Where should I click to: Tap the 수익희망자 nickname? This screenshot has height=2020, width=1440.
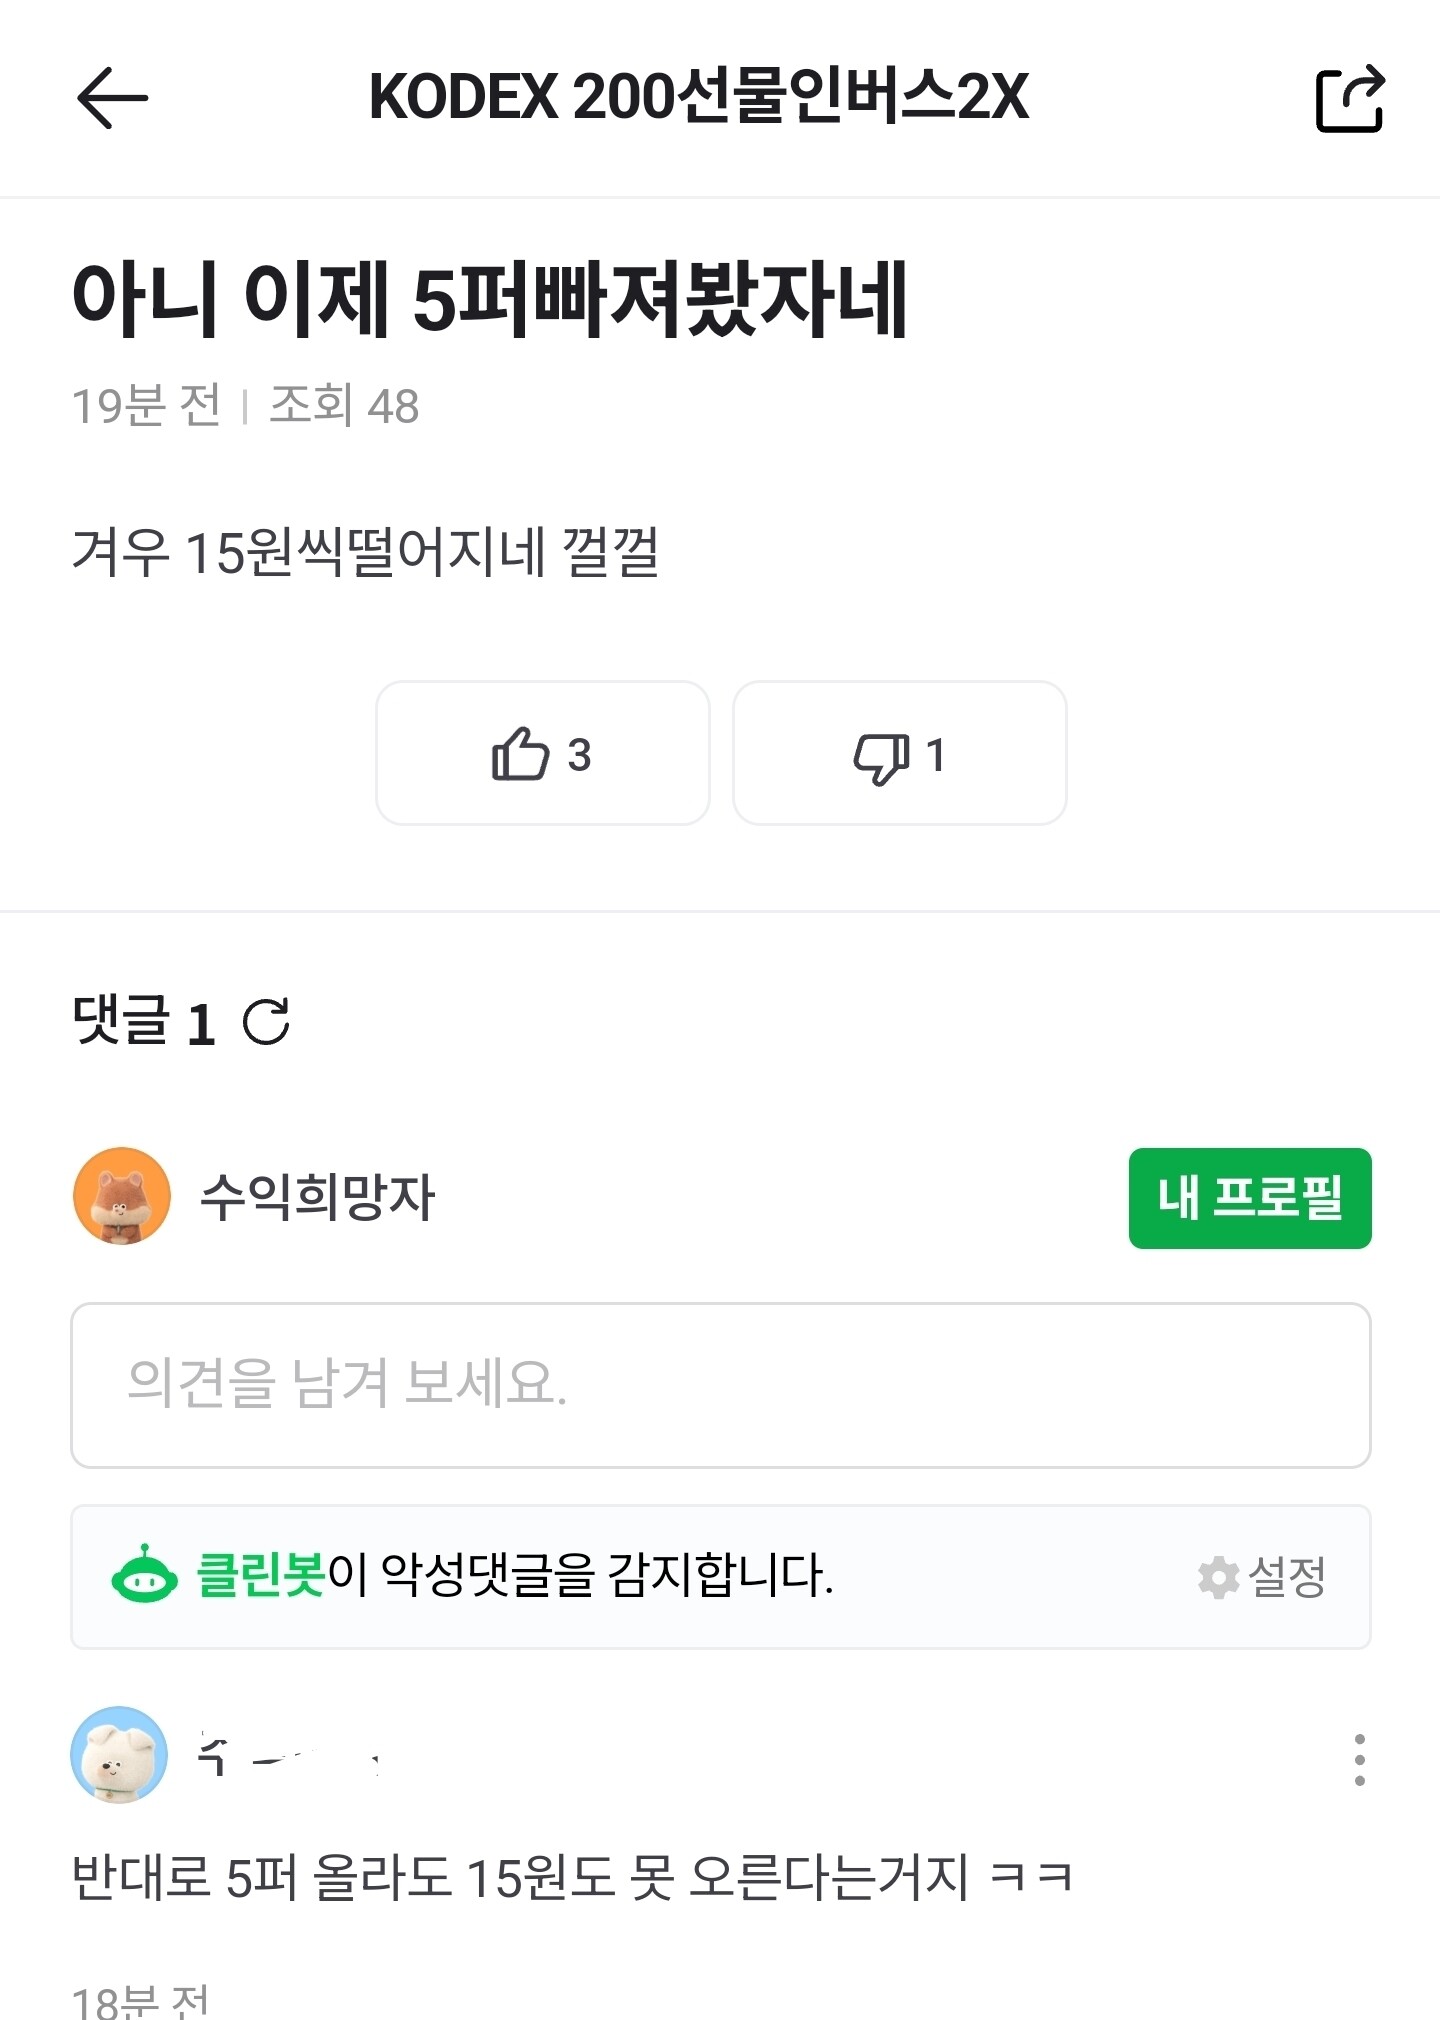318,1197
